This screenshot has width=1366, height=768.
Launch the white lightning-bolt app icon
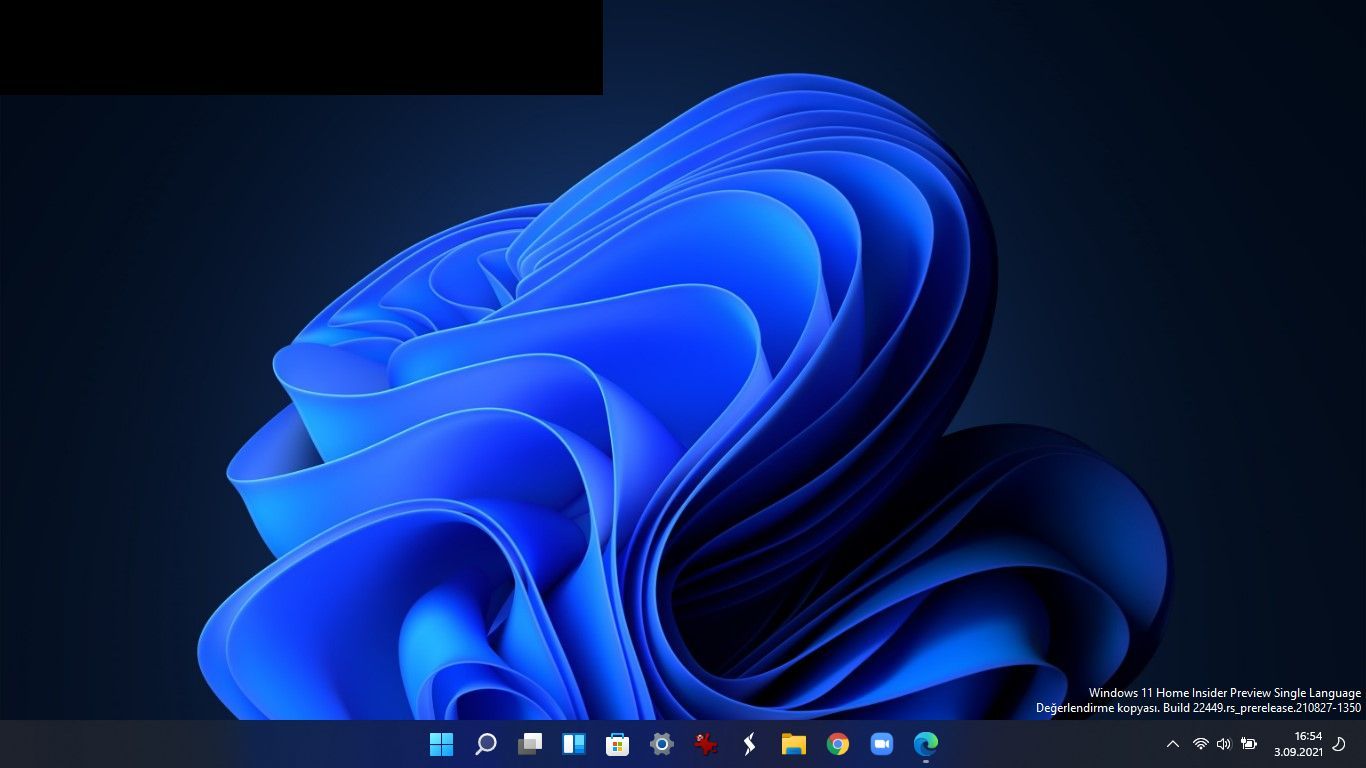coord(750,744)
